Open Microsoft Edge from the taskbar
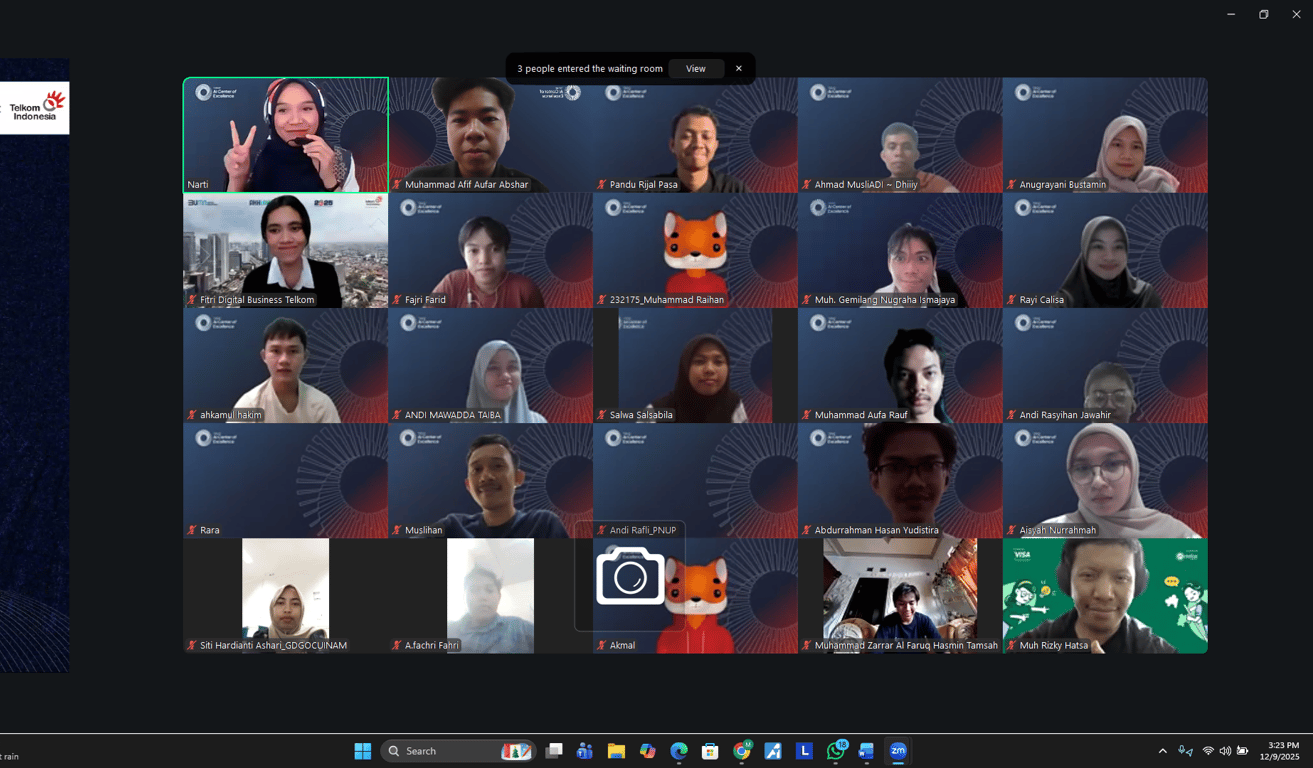This screenshot has height=768, width=1313. pos(679,751)
